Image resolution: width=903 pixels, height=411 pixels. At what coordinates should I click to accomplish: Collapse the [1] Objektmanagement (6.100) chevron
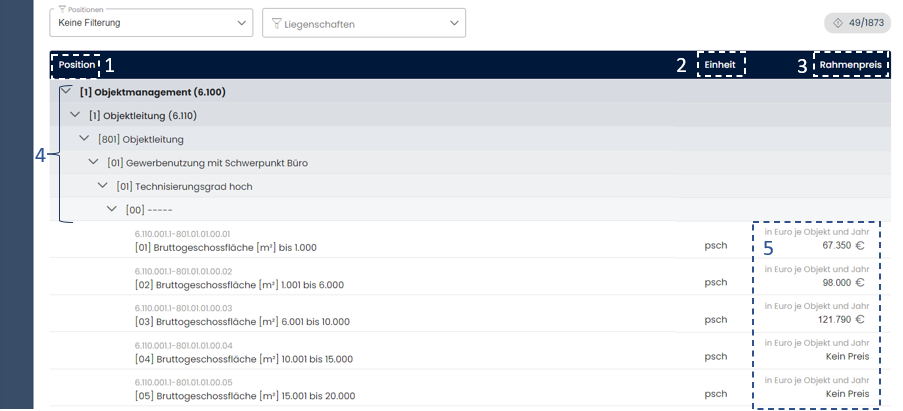[66, 92]
